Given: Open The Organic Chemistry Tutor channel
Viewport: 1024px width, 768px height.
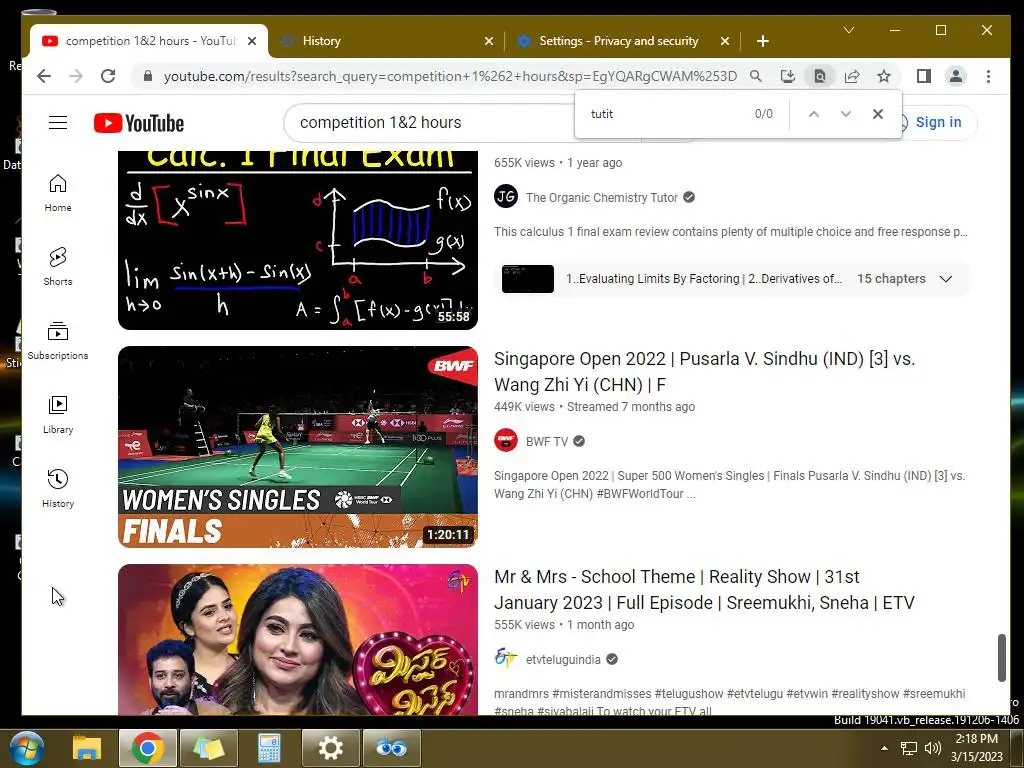Looking at the screenshot, I should tap(601, 197).
